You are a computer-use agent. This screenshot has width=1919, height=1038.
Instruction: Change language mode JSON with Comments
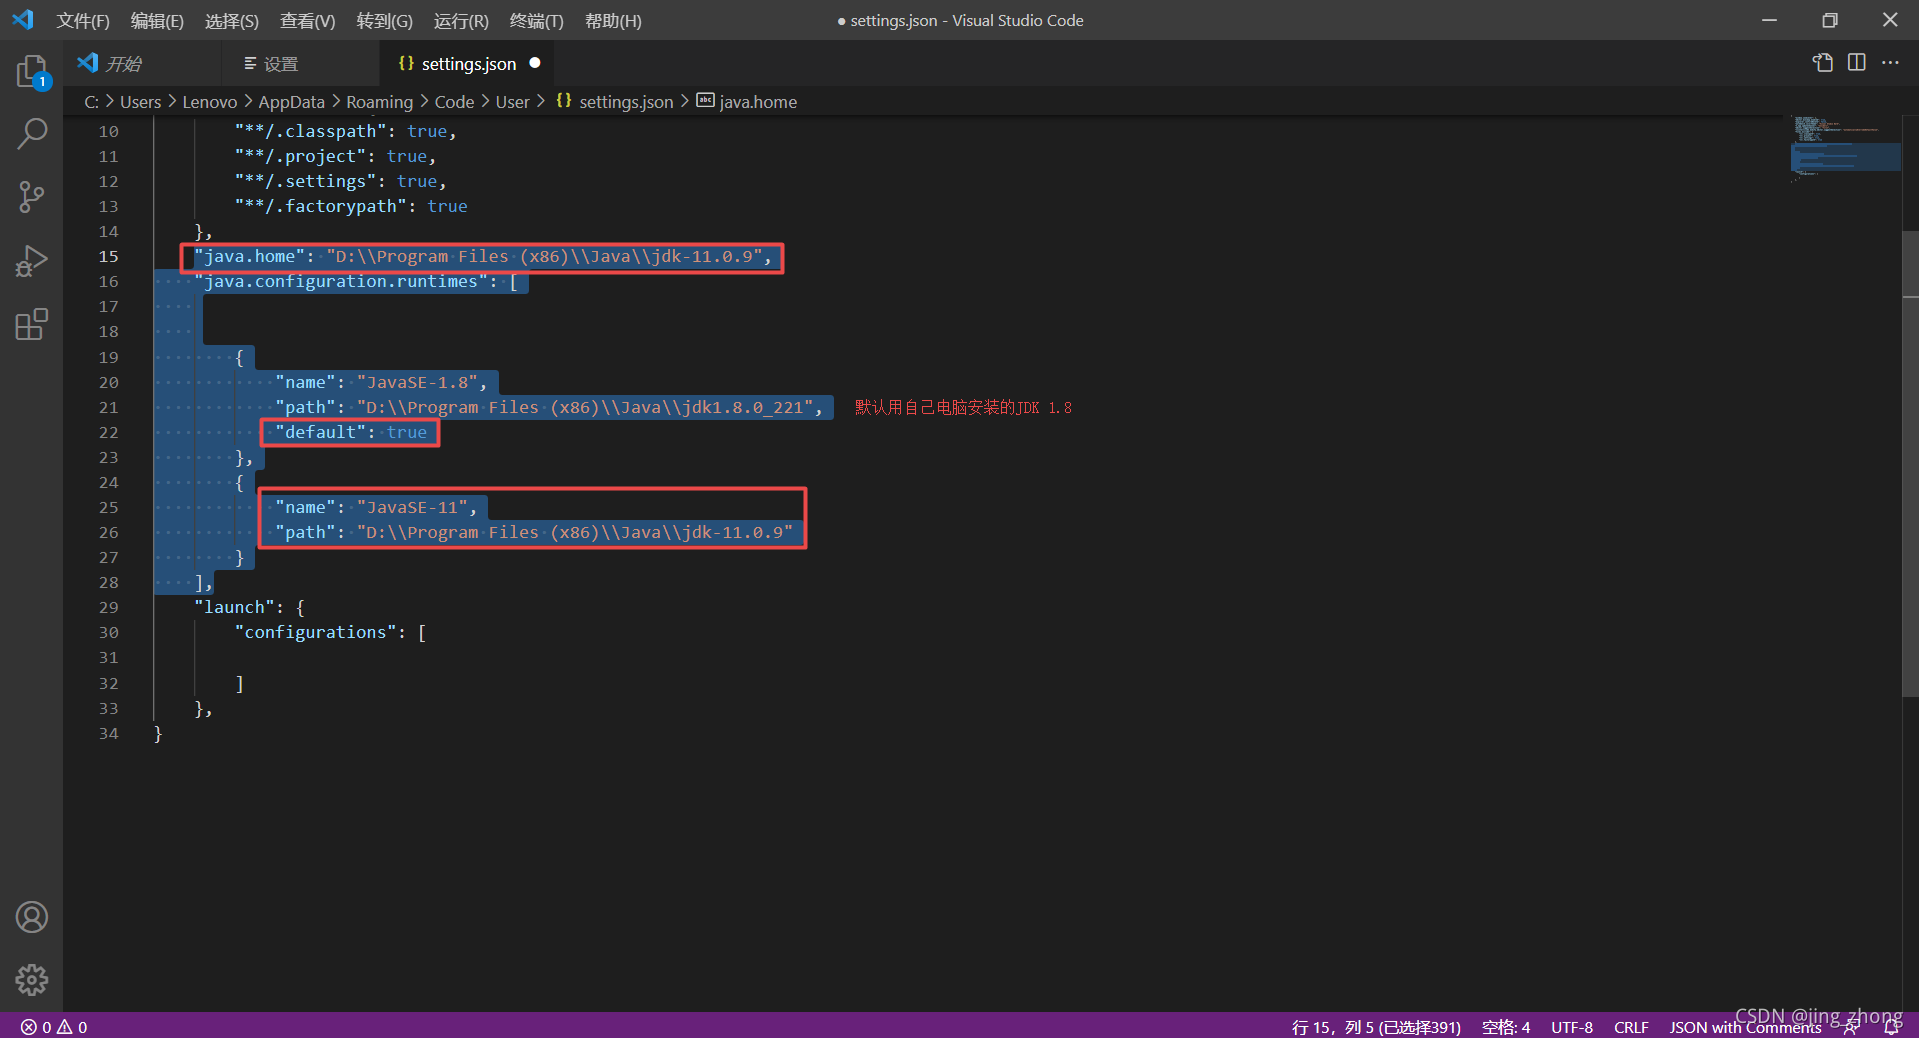click(x=1745, y=1027)
